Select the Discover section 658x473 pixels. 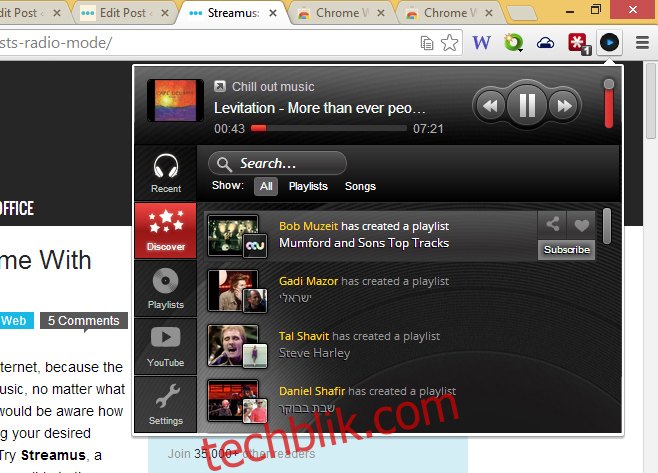[x=166, y=230]
